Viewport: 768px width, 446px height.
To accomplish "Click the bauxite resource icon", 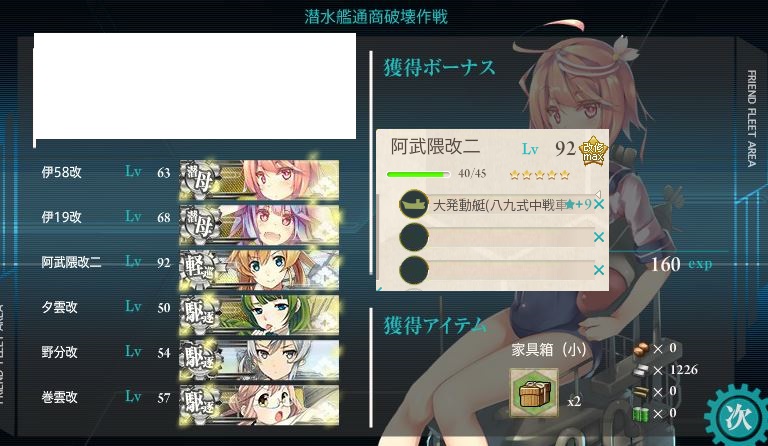I will (641, 349).
